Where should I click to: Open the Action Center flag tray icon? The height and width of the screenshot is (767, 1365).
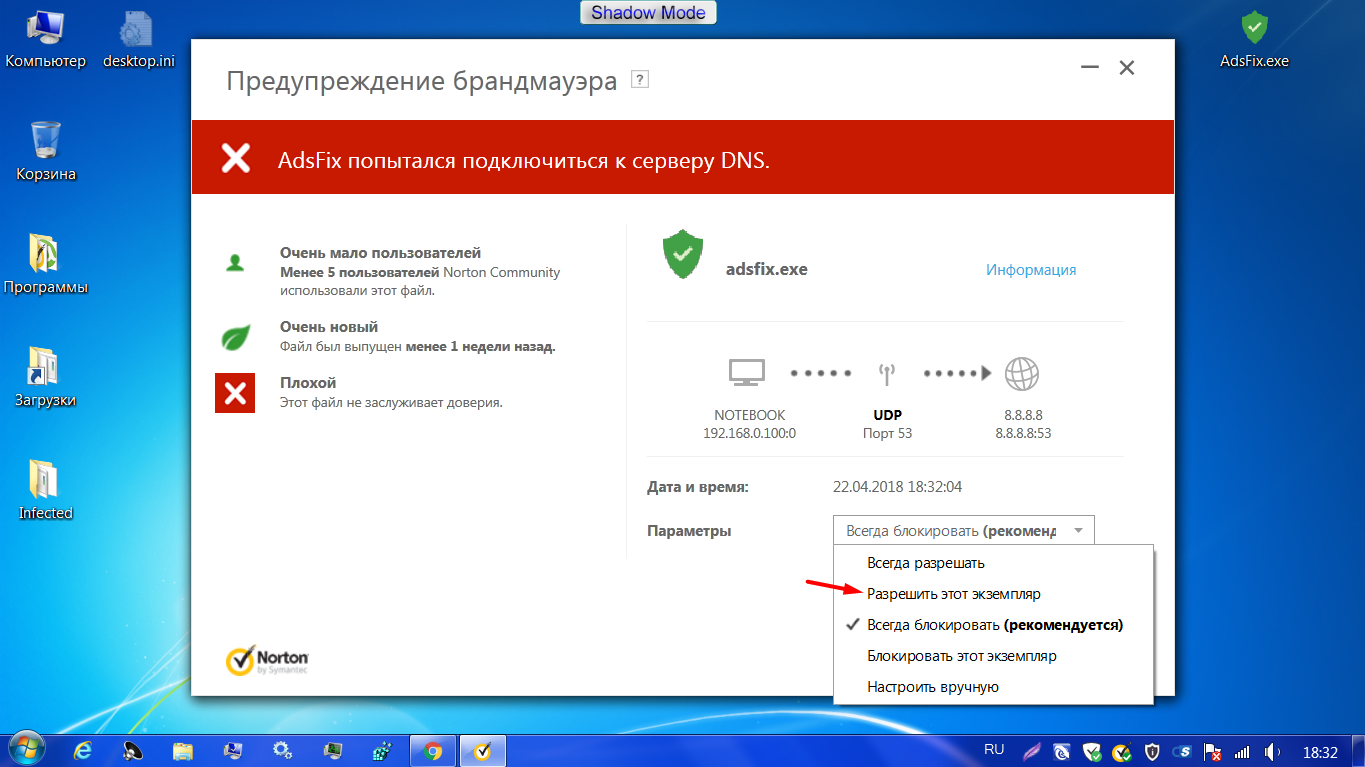[x=1214, y=752]
